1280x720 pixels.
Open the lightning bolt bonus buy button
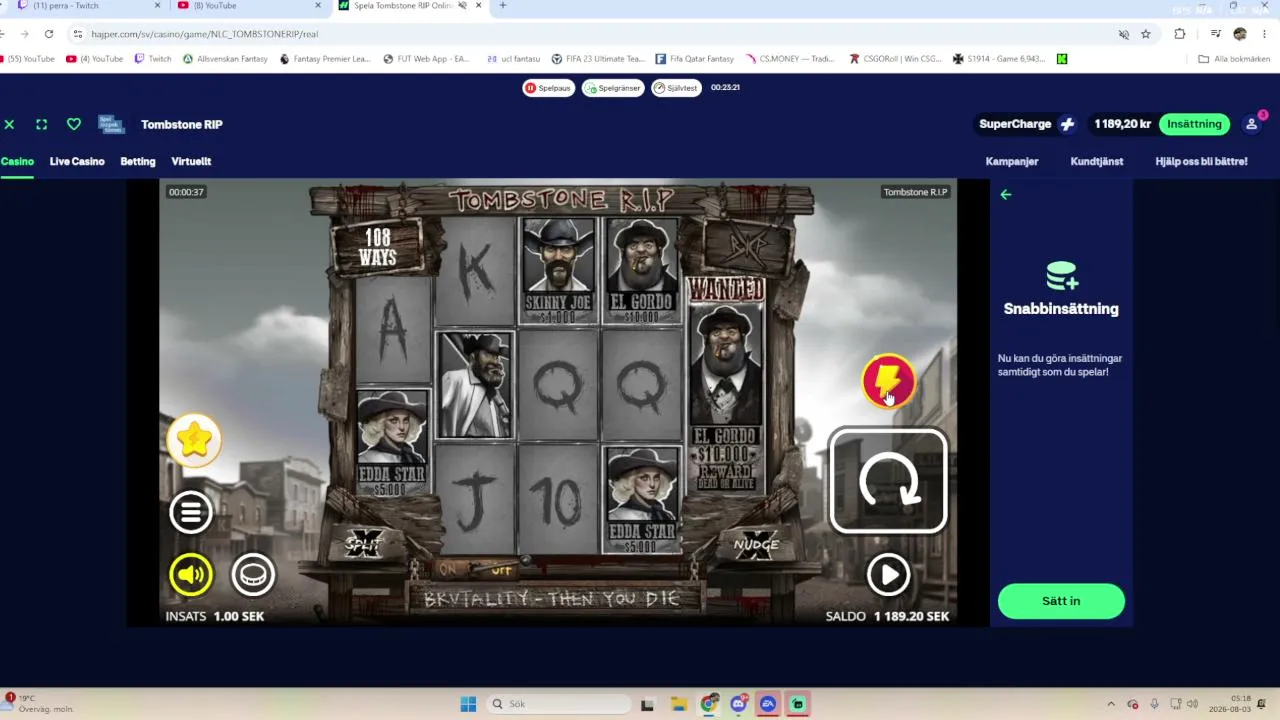(888, 381)
